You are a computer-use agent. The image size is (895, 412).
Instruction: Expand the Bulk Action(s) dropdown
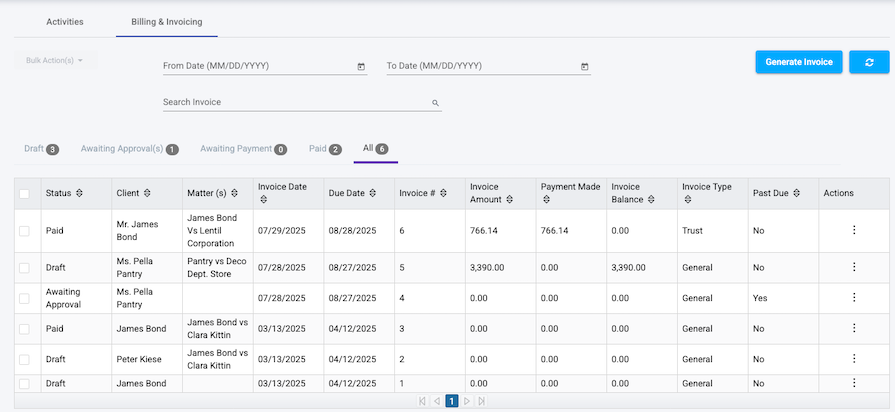(55, 60)
